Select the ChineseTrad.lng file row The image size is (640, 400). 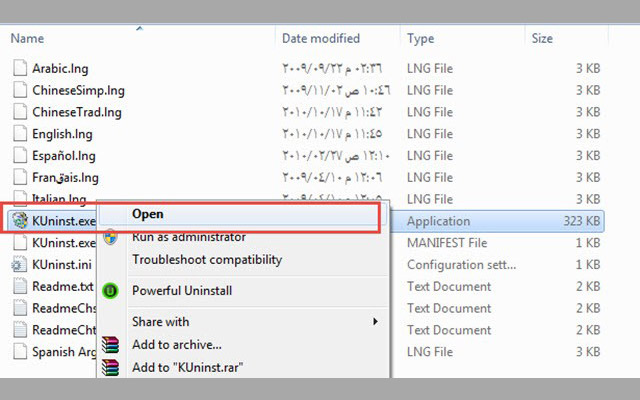pos(77,112)
